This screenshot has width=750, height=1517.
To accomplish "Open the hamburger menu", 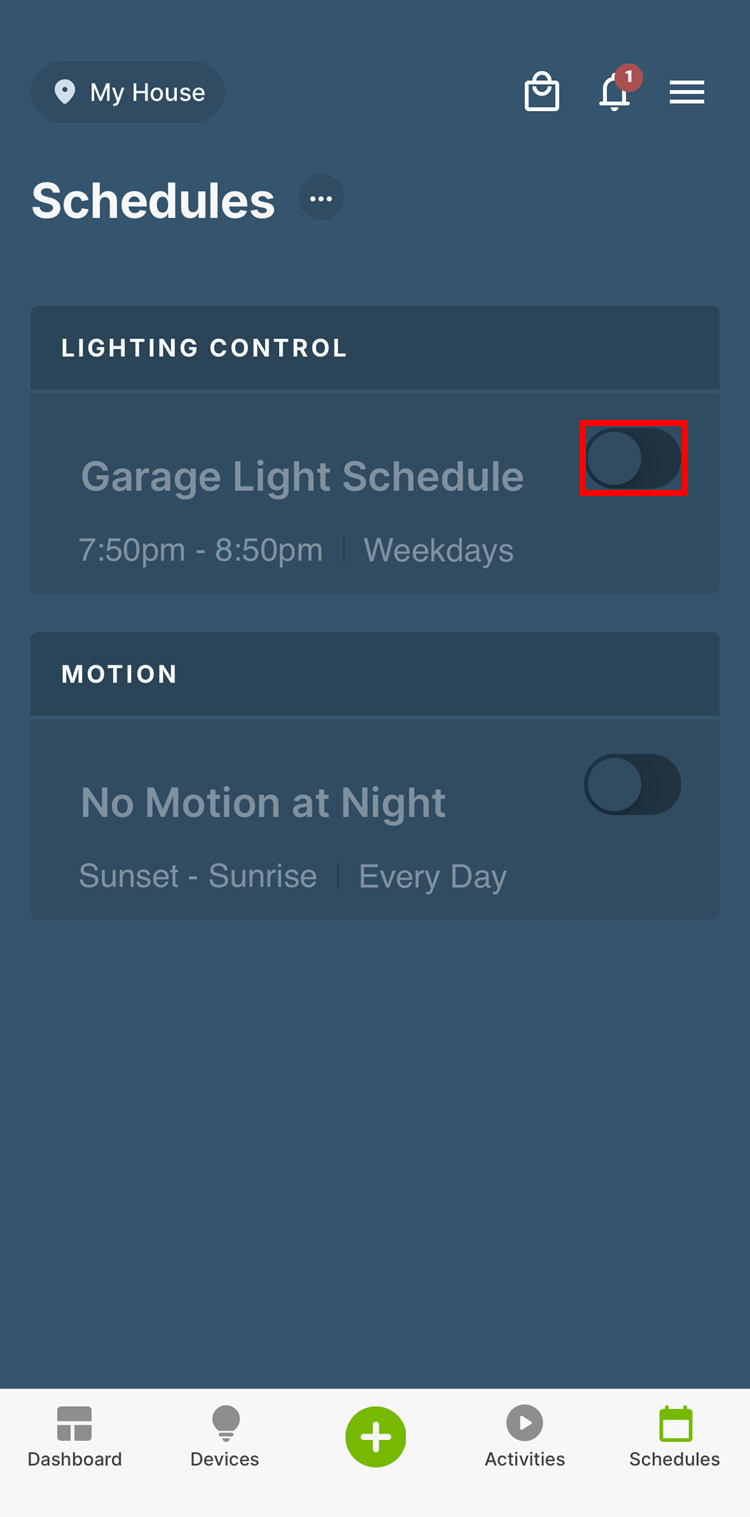I will click(x=687, y=92).
